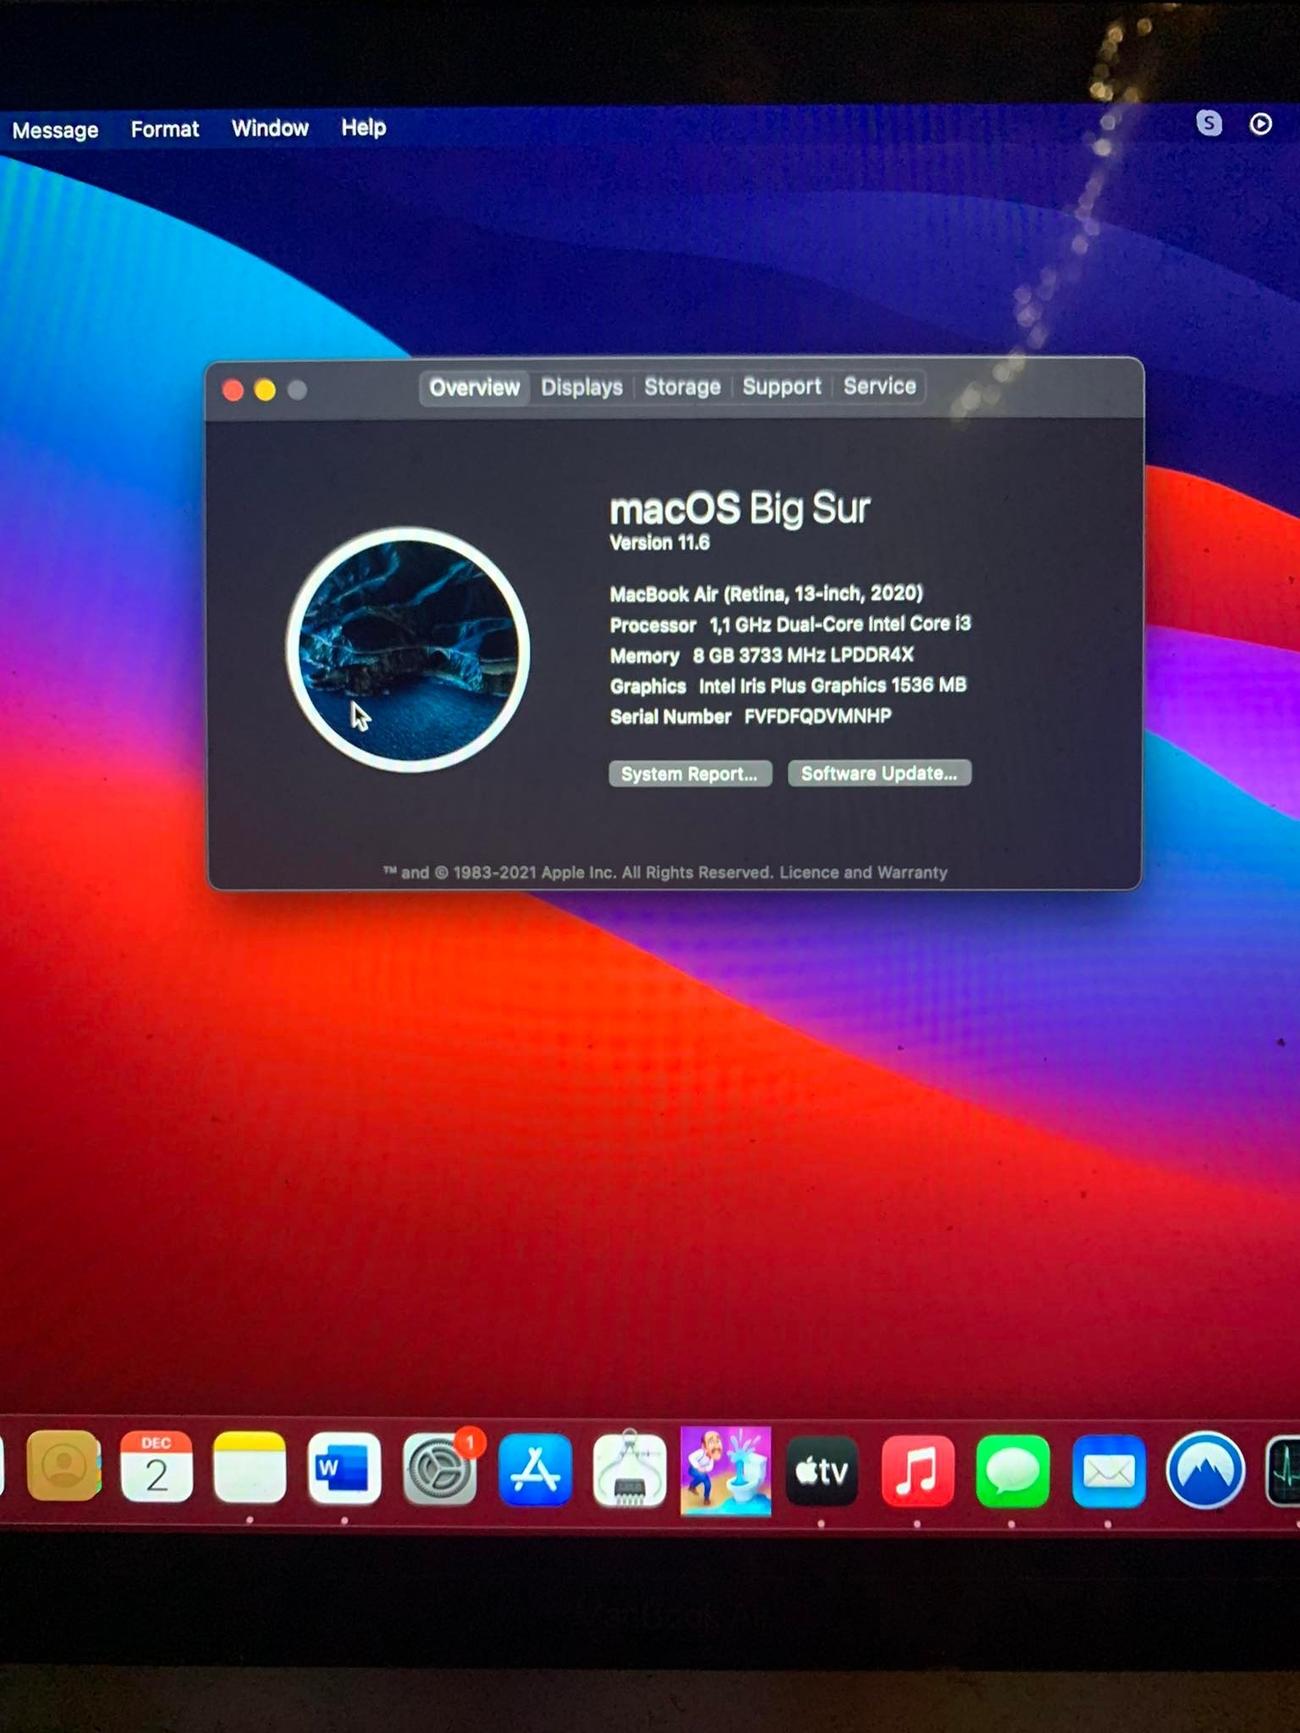Image resolution: width=1300 pixels, height=1733 pixels.
Task: Open the Licence and Warranty link
Action: [863, 872]
